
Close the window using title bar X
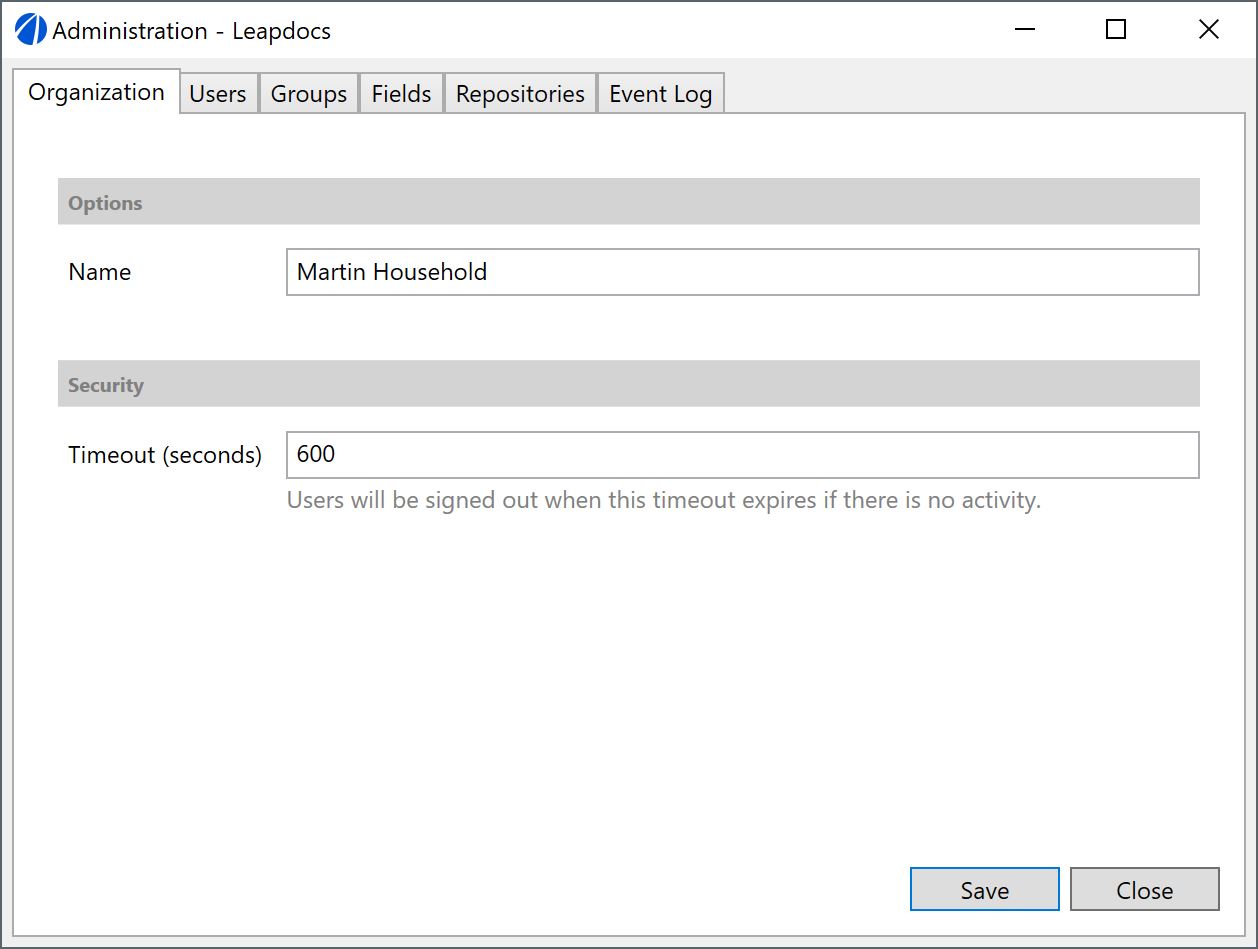click(x=1208, y=30)
